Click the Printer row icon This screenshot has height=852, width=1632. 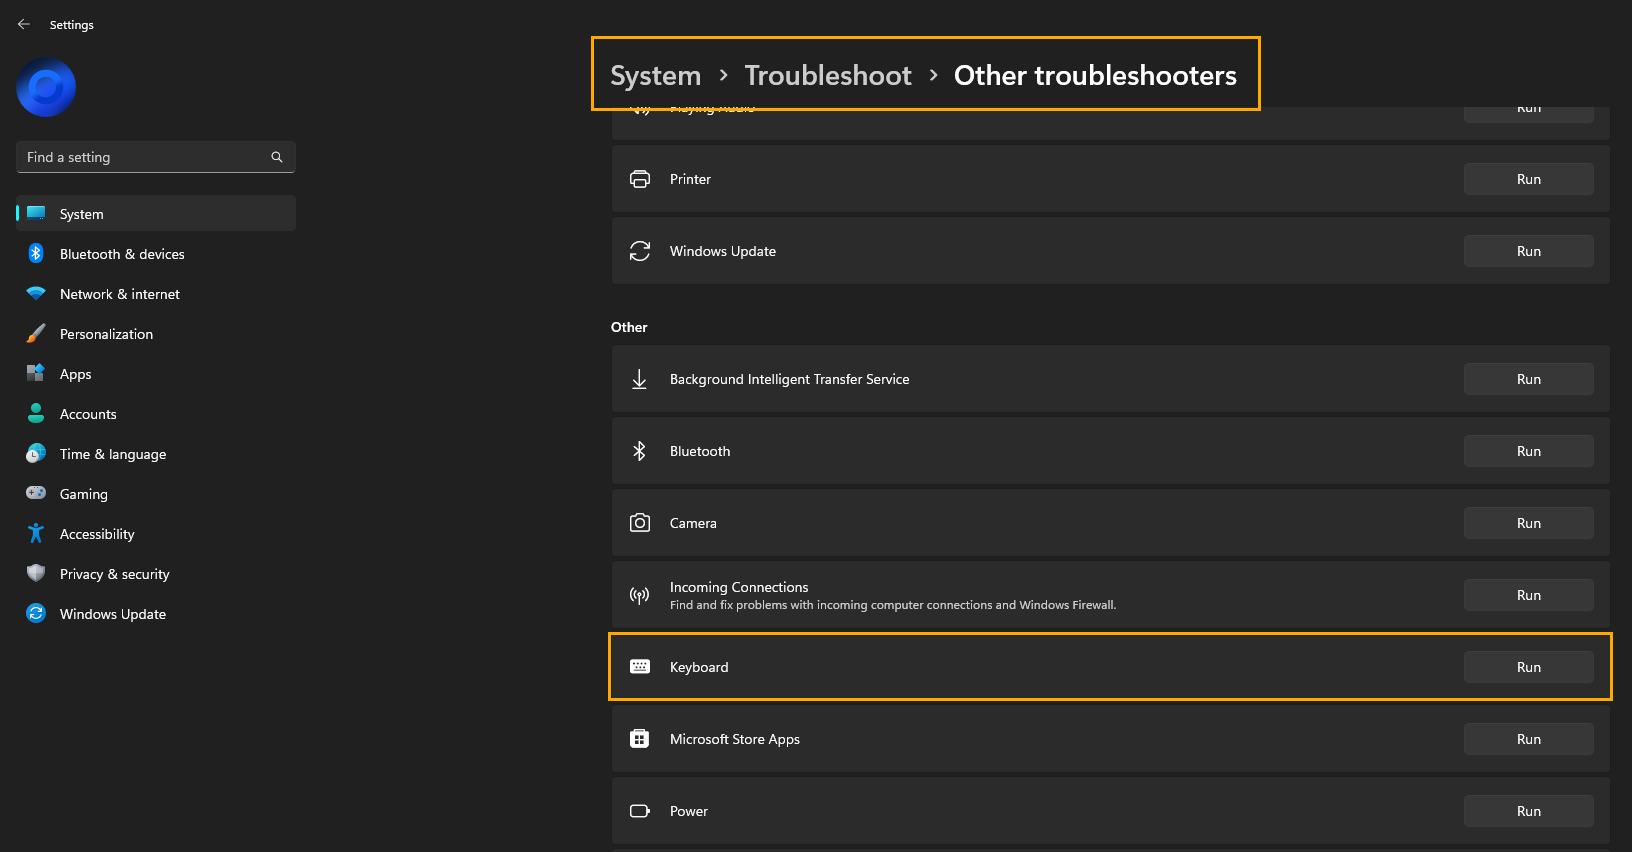[640, 179]
